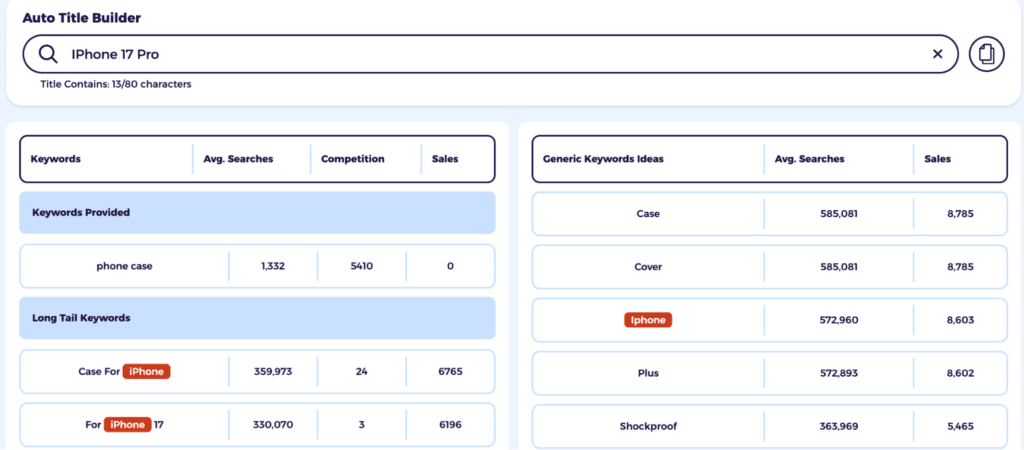Copy the title using the copy icon
Viewport: 1024px width, 450px height.
point(986,54)
